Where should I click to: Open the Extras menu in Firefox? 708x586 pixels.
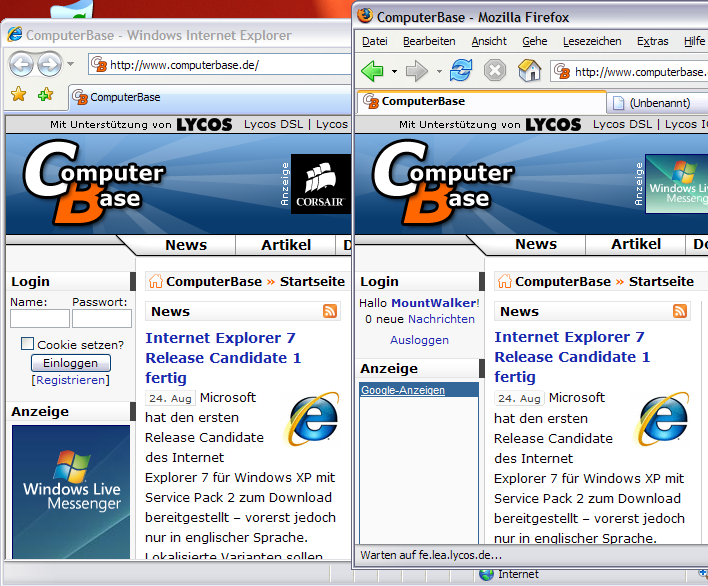coord(652,41)
